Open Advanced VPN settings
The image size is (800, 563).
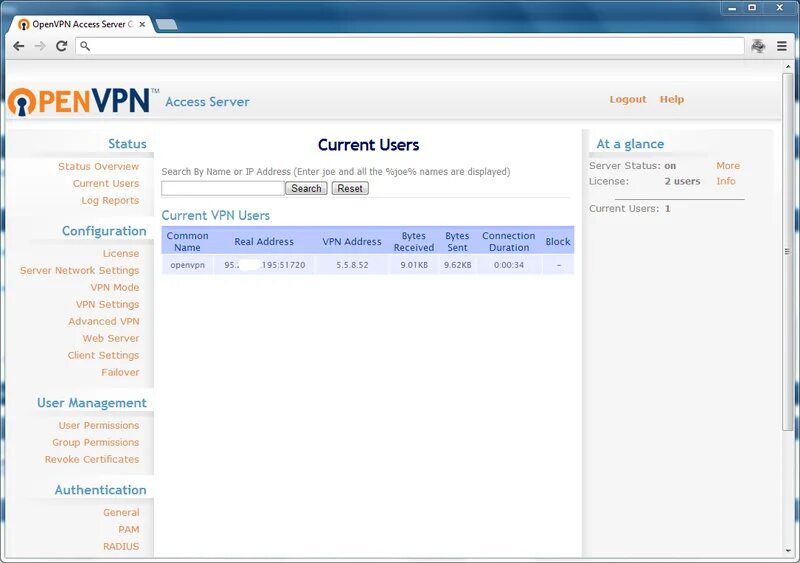click(x=104, y=321)
